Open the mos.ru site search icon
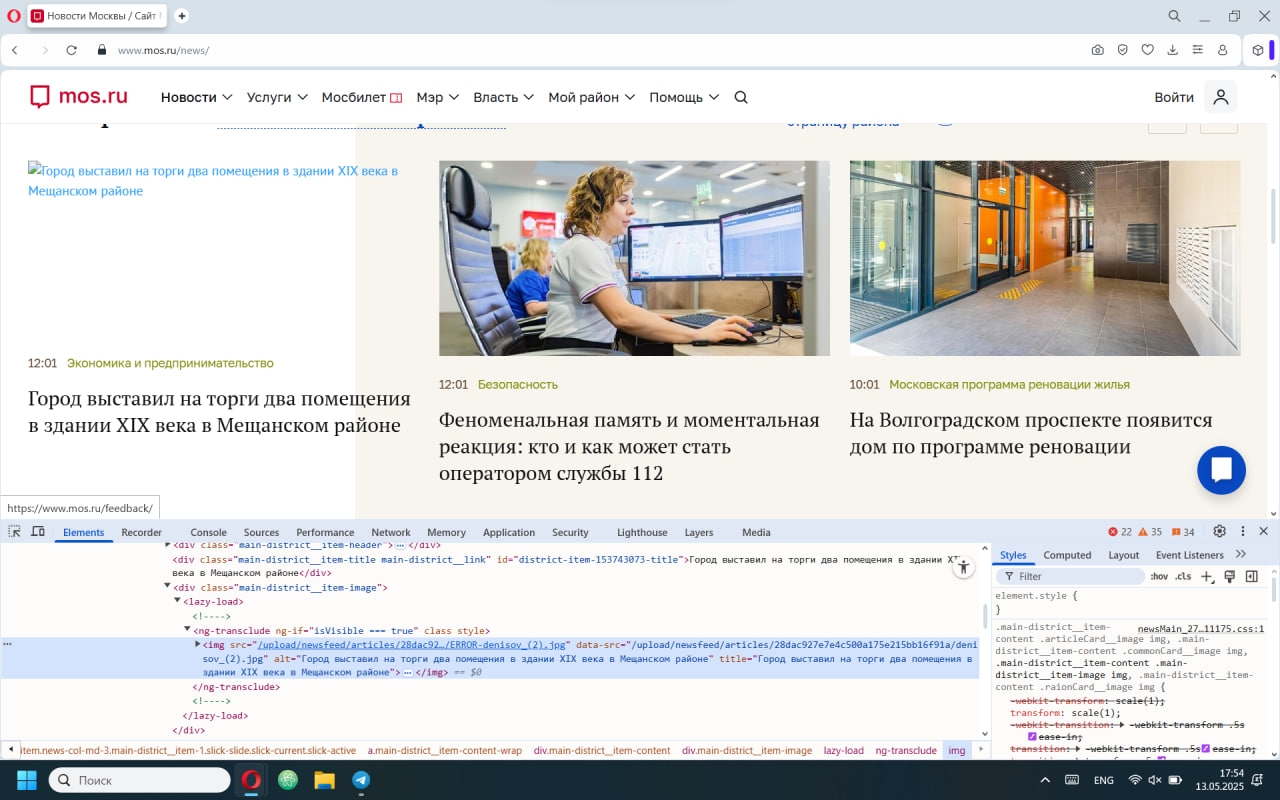The image size is (1280, 800). (x=740, y=97)
